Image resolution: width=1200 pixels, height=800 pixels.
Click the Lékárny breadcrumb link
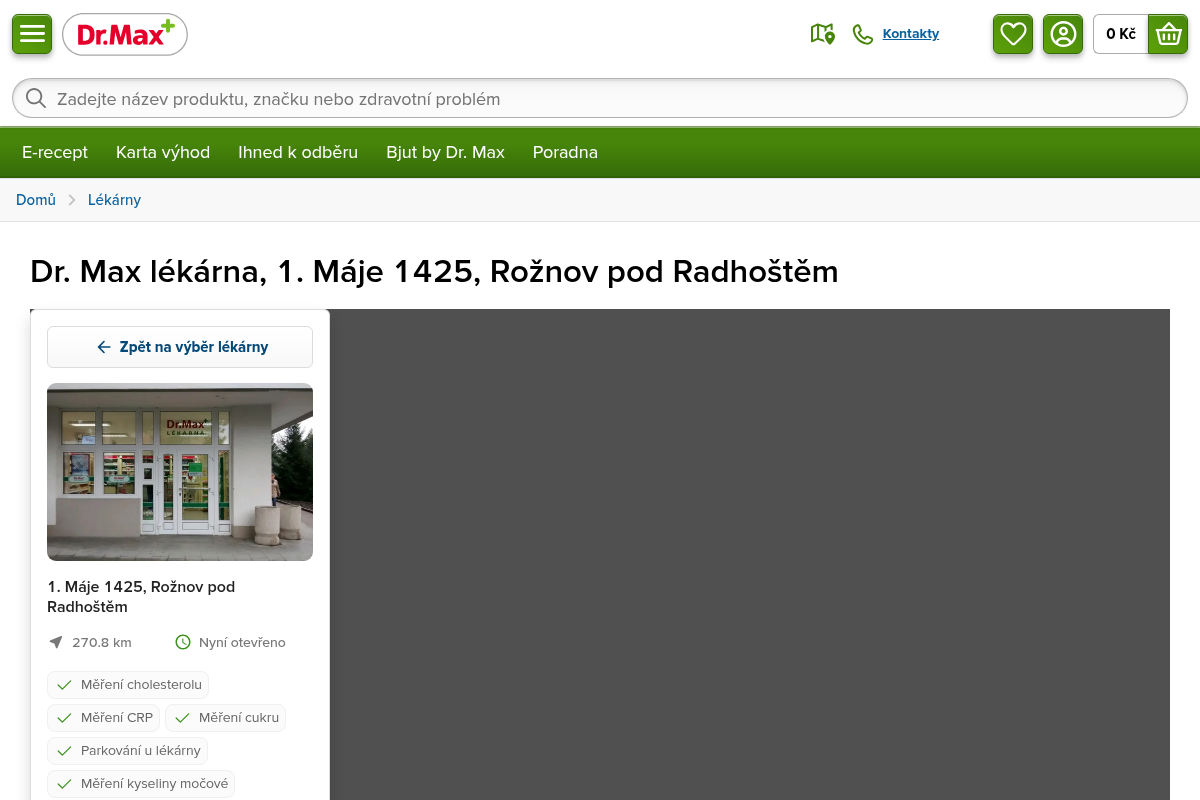tap(114, 200)
